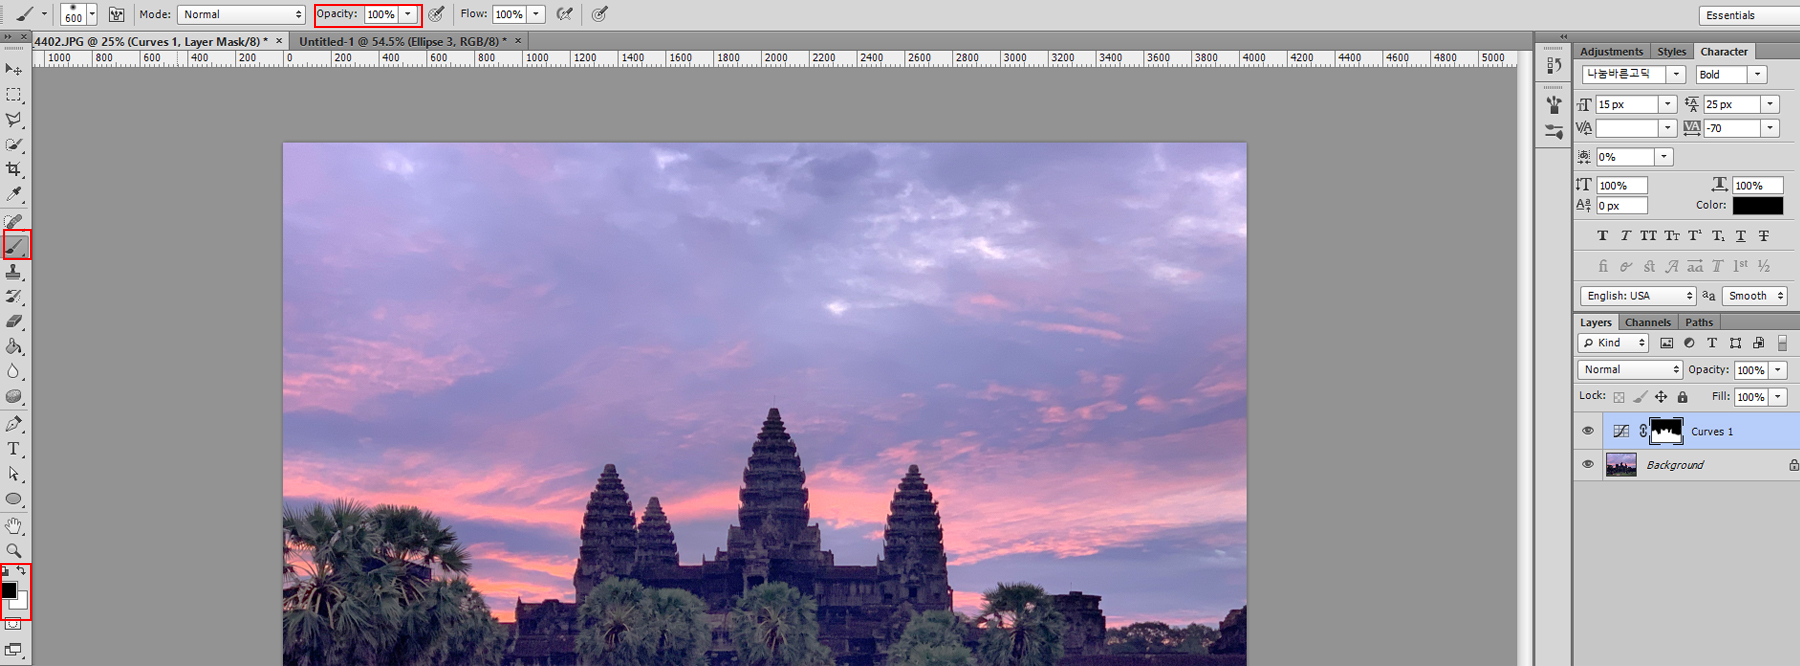Open the layer blend mode Normal dropdown

pyautogui.click(x=1630, y=370)
